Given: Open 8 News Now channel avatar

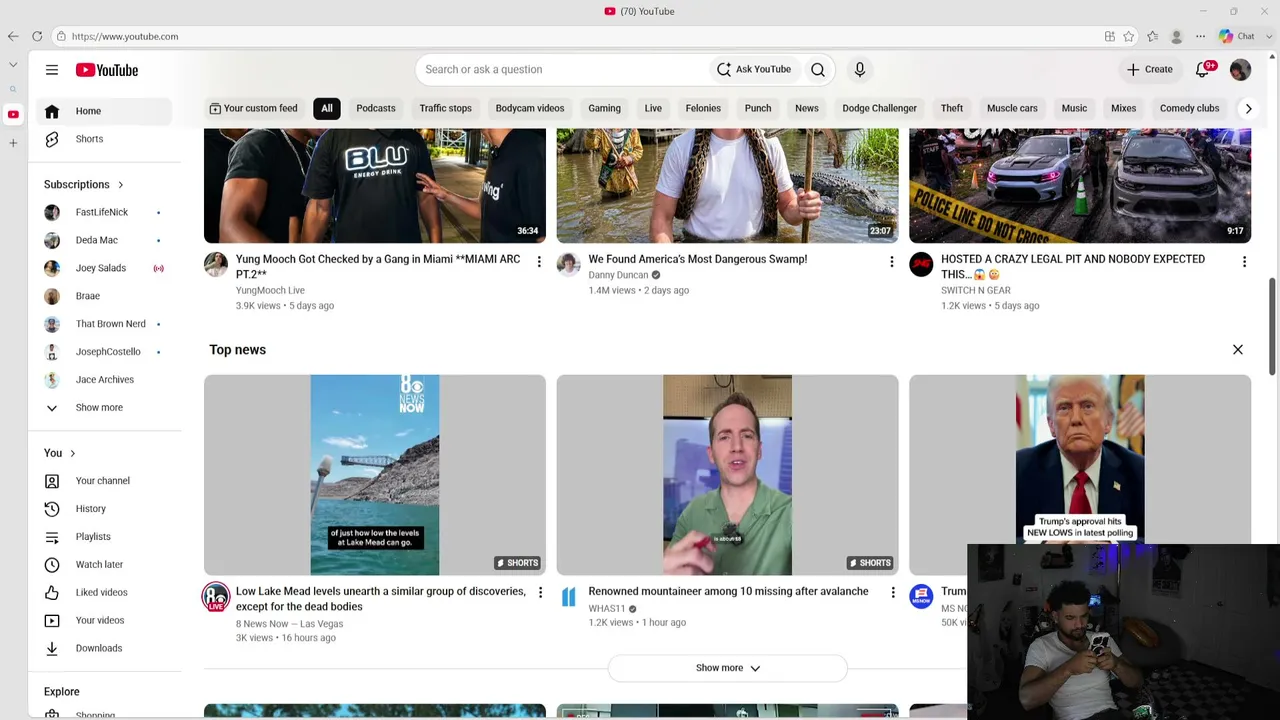Looking at the screenshot, I should (x=216, y=597).
